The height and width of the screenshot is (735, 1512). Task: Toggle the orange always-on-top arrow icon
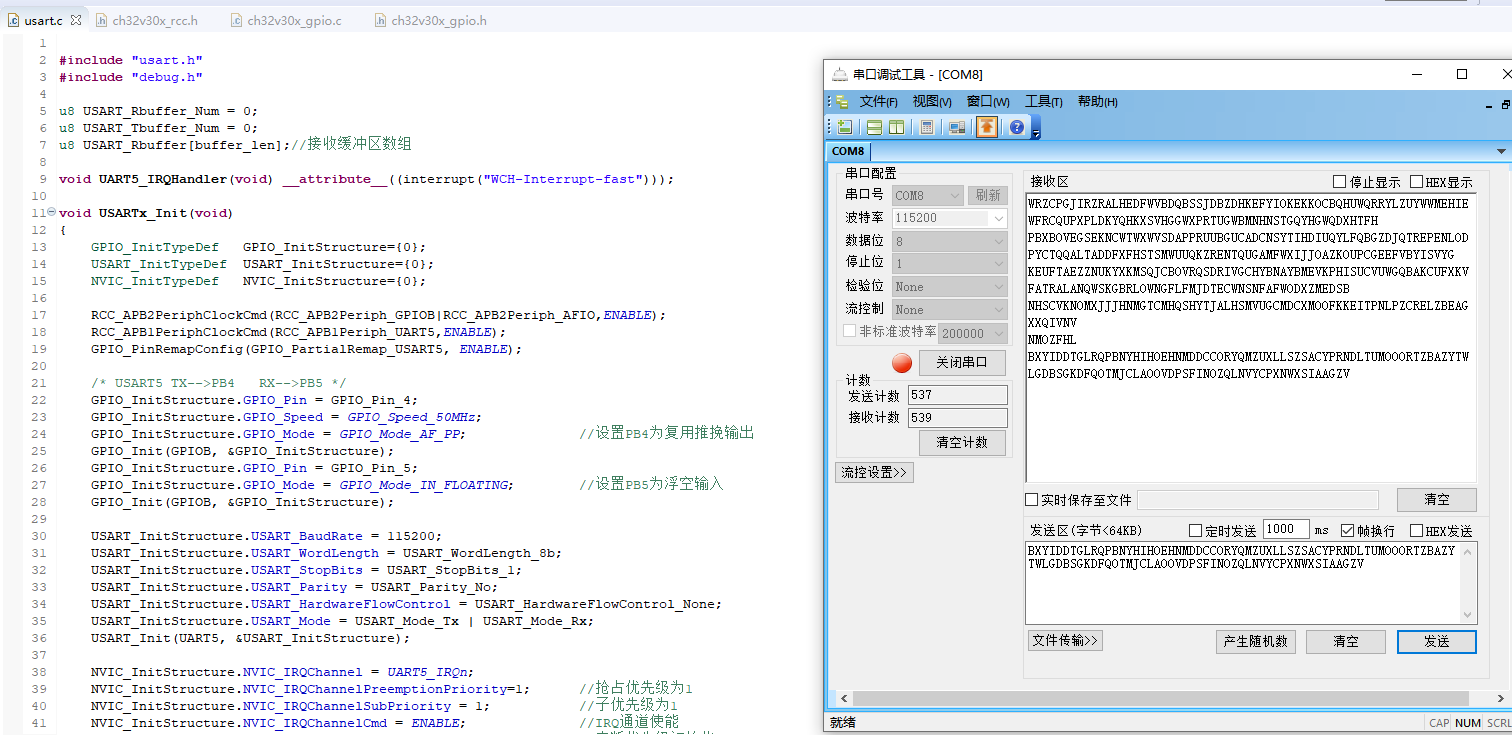tap(987, 127)
